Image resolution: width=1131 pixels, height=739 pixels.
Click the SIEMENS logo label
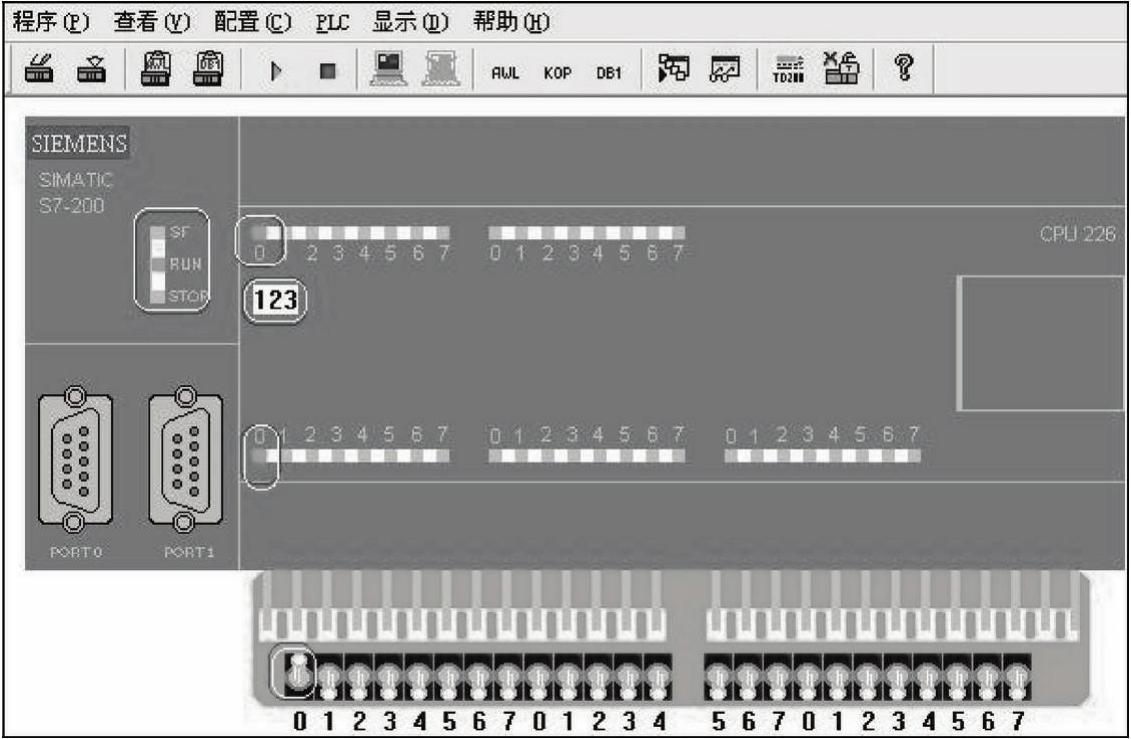click(x=79, y=143)
